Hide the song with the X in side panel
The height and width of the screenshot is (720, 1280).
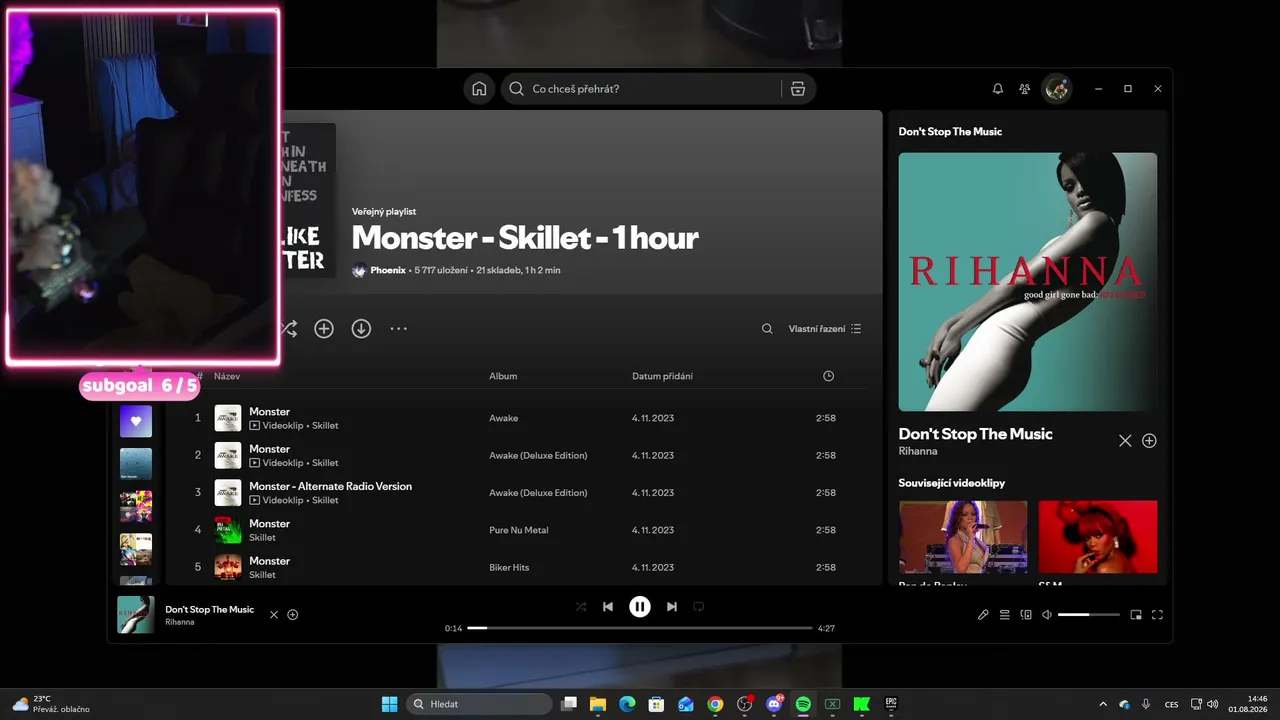[1125, 441]
